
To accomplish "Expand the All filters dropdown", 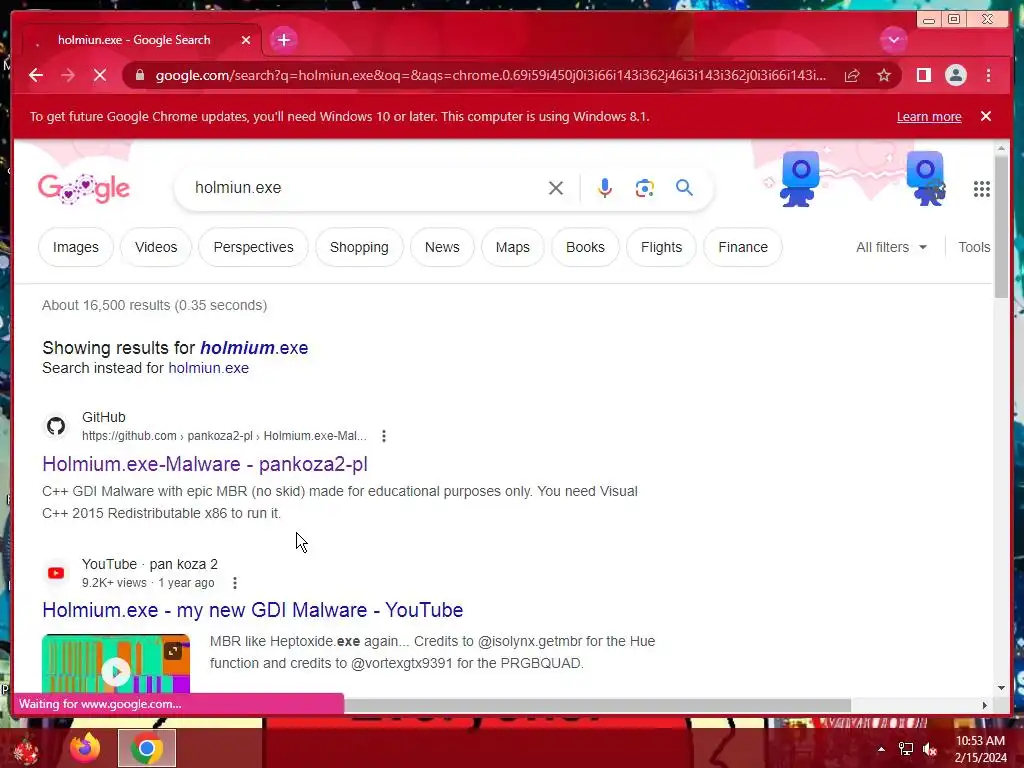I will point(891,248).
